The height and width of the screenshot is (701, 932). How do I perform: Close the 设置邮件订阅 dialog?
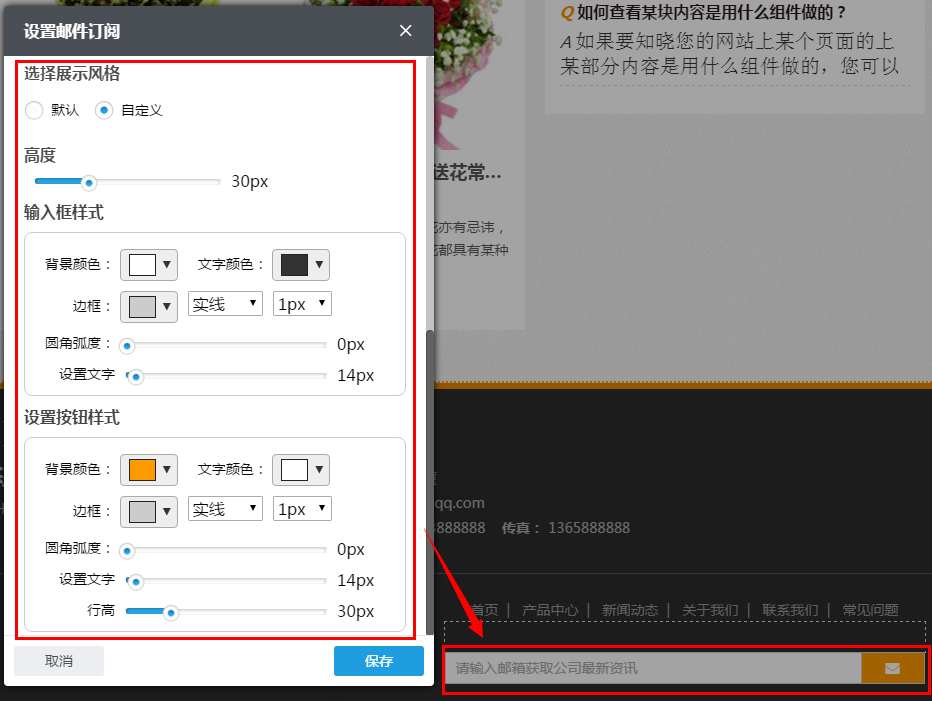coord(405,31)
